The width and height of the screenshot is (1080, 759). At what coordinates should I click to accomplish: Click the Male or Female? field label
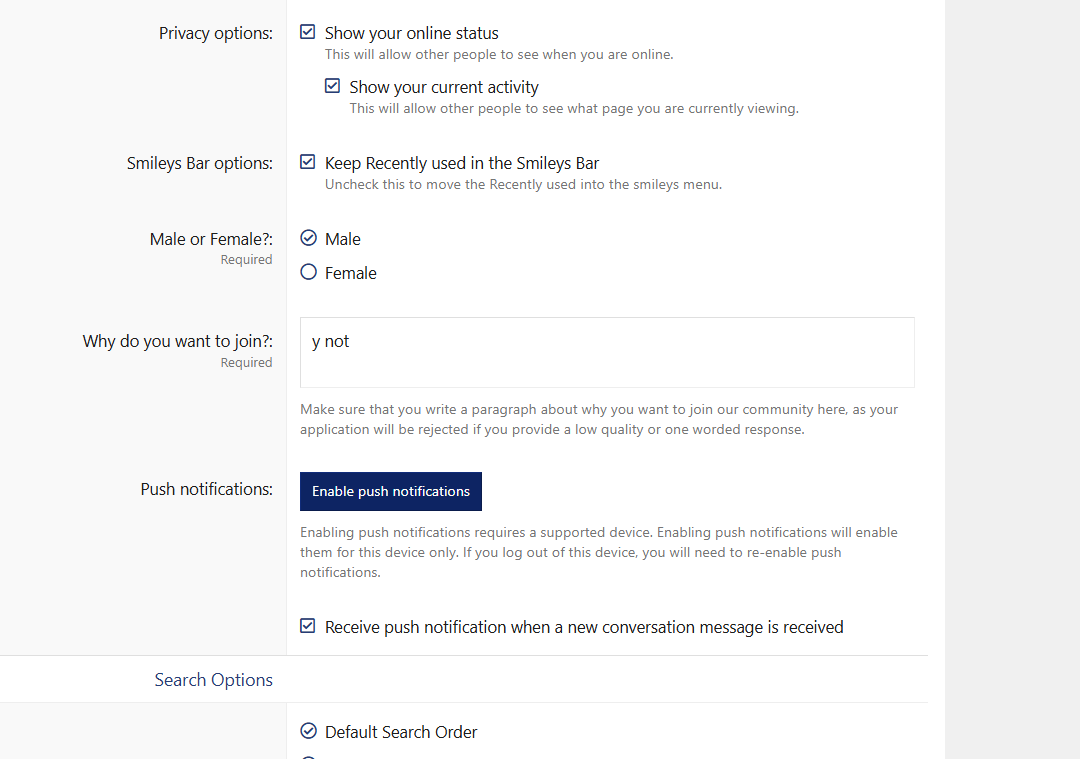coord(211,239)
